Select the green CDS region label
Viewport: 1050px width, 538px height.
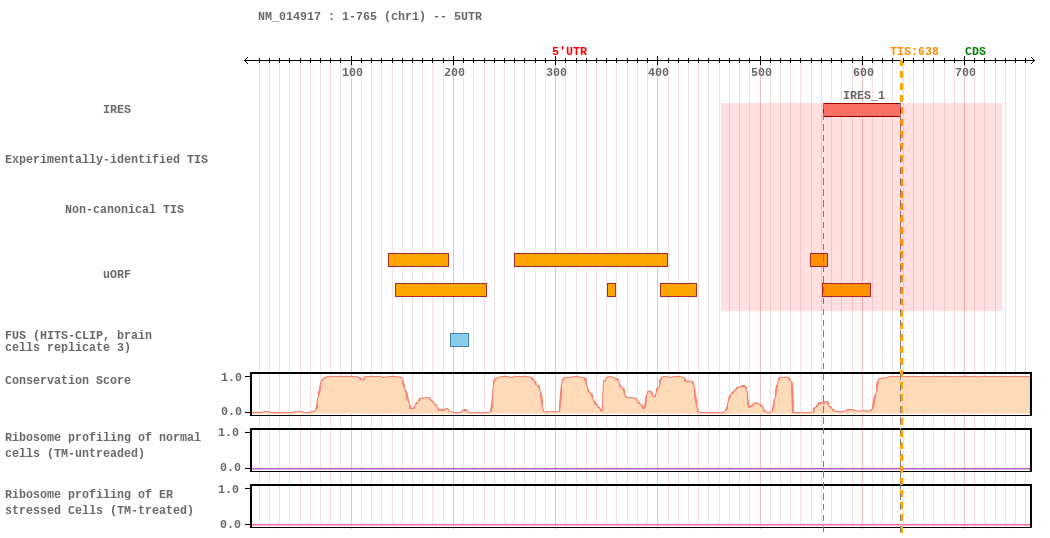pos(975,52)
